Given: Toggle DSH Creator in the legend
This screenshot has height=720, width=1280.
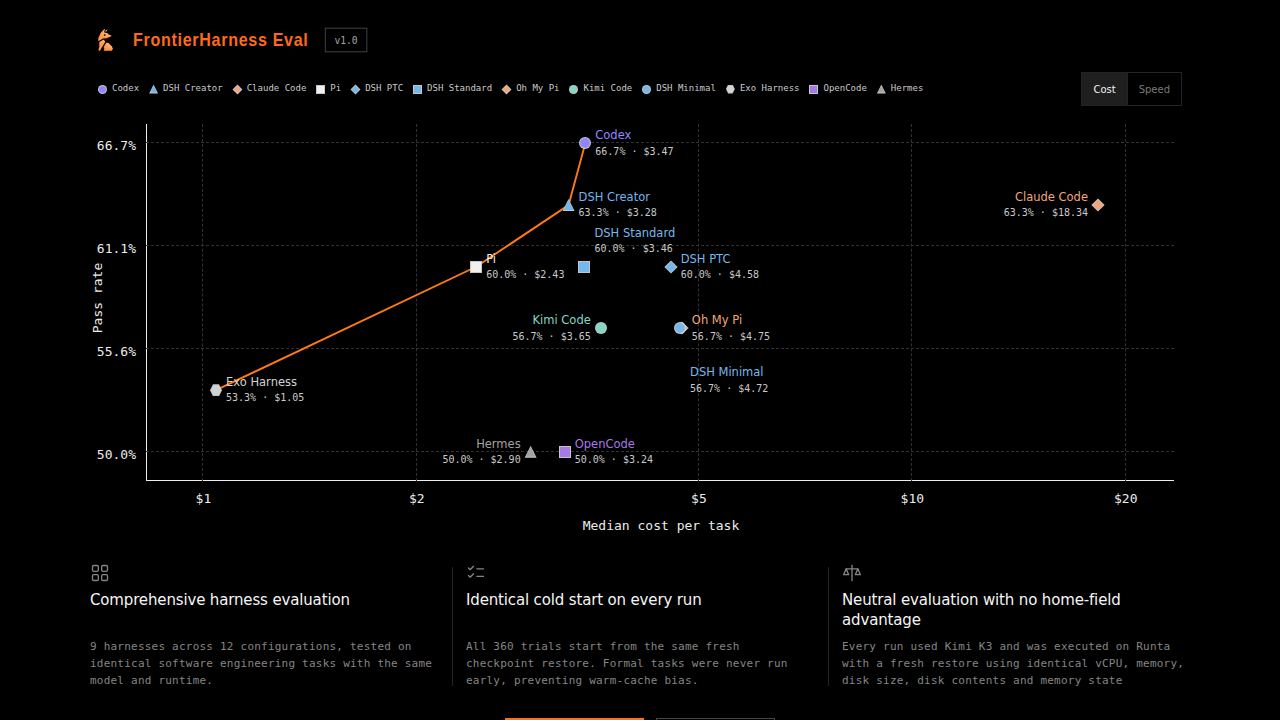Looking at the screenshot, I should pyautogui.click(x=186, y=88).
